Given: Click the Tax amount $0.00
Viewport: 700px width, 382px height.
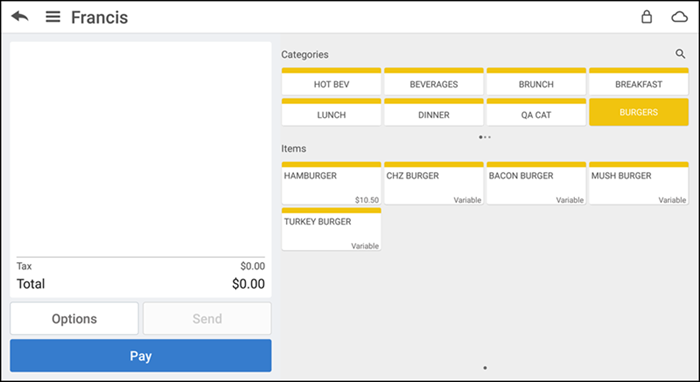Looking at the screenshot, I should 253,266.
